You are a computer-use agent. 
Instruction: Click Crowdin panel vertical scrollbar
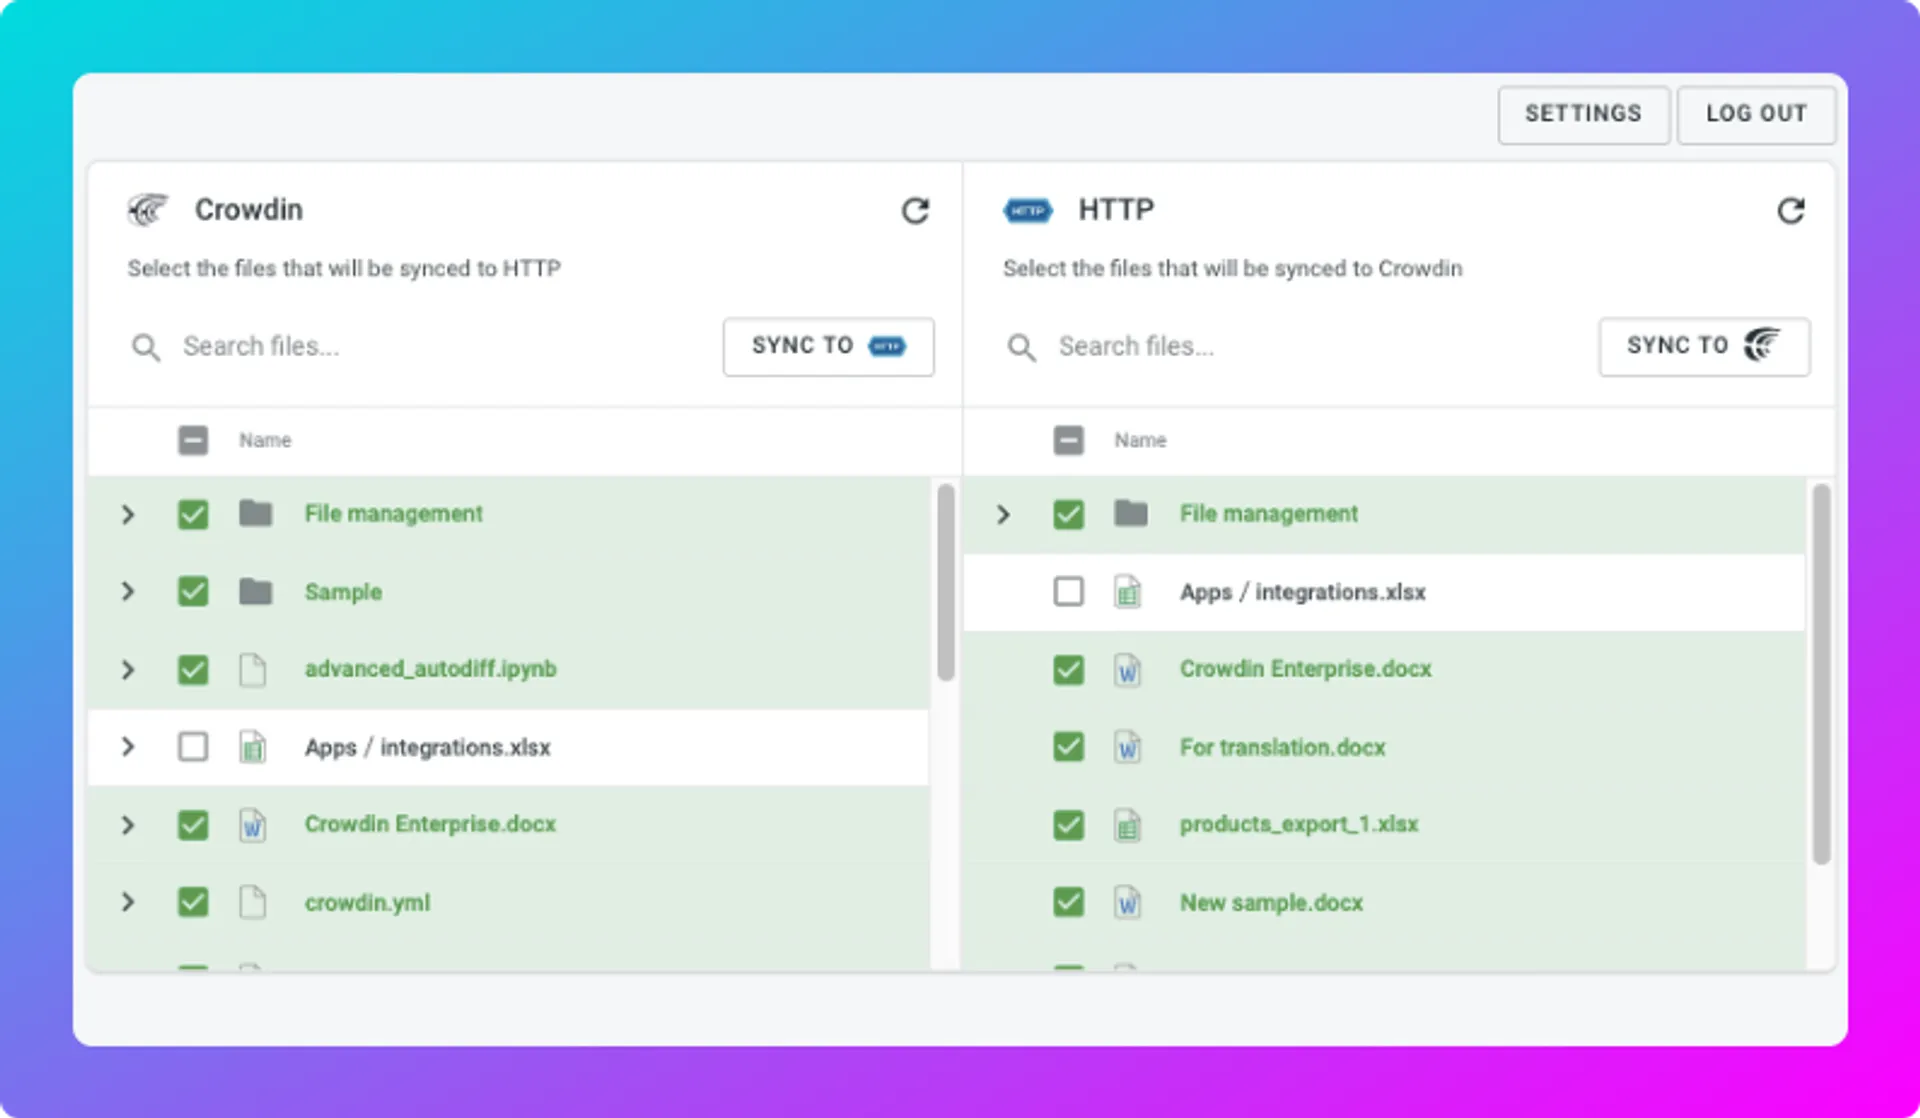(x=945, y=583)
